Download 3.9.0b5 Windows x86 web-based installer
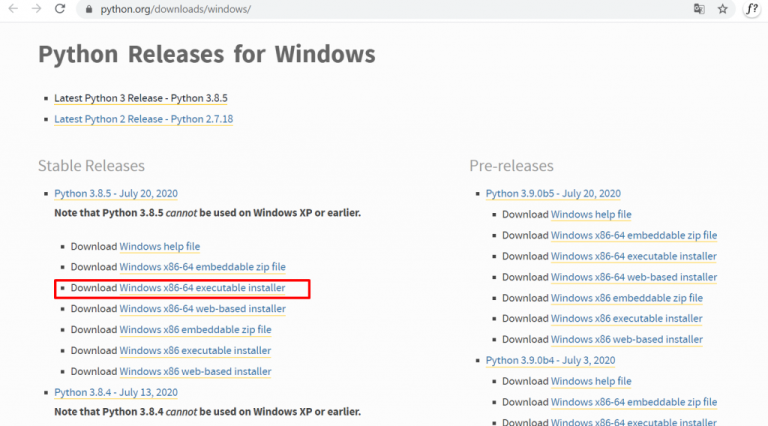768x426 pixels. [626, 339]
